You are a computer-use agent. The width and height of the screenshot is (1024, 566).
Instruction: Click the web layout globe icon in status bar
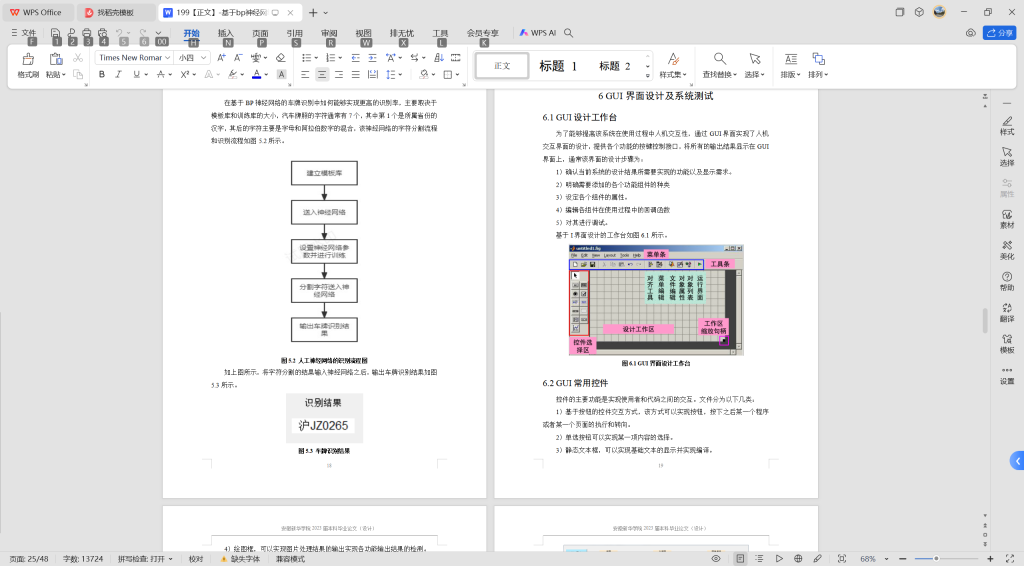(x=798, y=559)
